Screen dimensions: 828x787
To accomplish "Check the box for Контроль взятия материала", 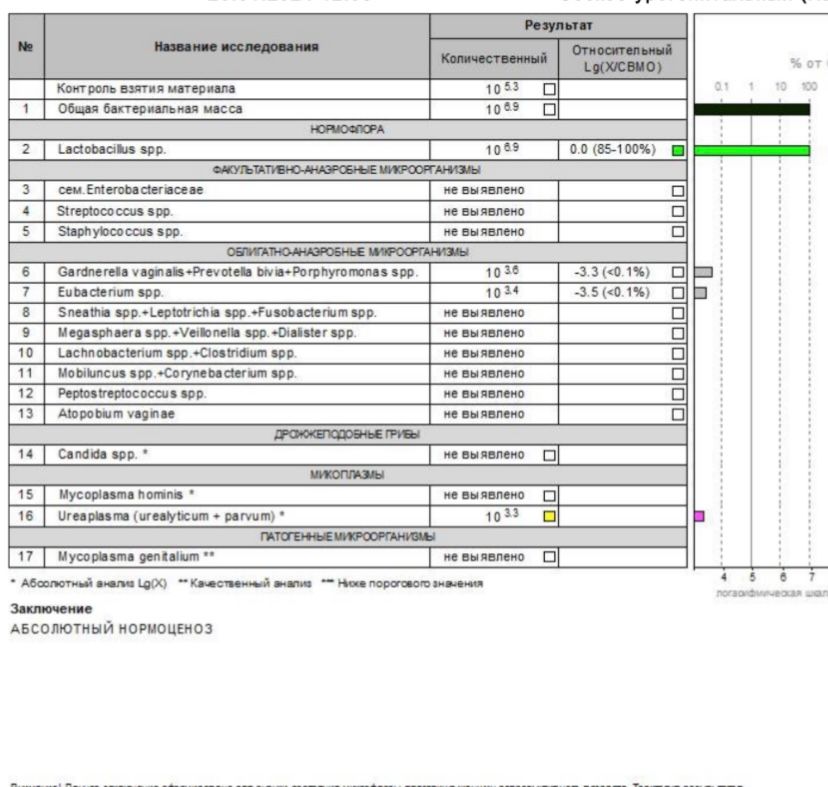I will point(549,89).
